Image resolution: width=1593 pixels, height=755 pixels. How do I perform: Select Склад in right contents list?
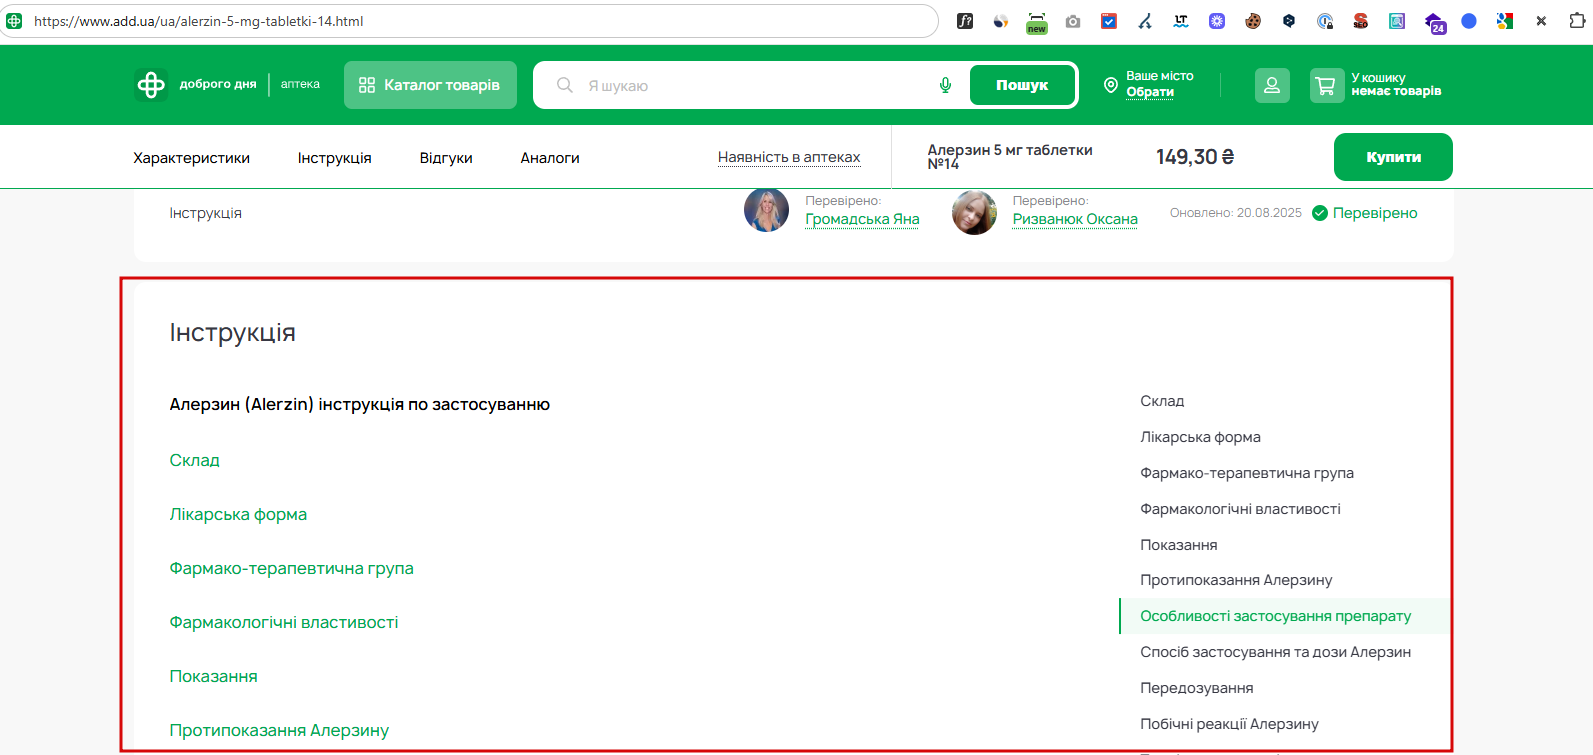[1162, 401]
